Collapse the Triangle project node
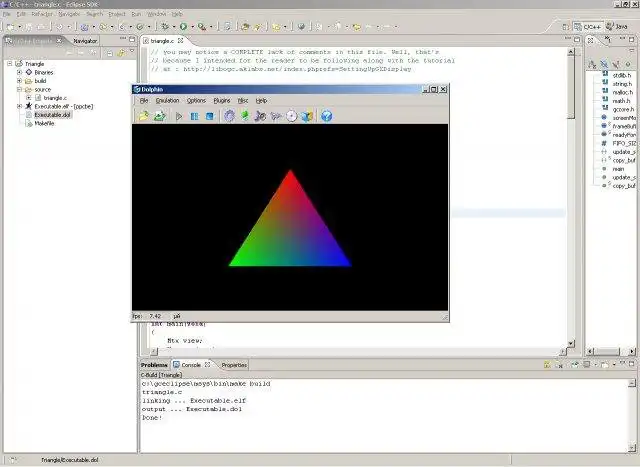The height and width of the screenshot is (467, 640). click(x=9, y=64)
